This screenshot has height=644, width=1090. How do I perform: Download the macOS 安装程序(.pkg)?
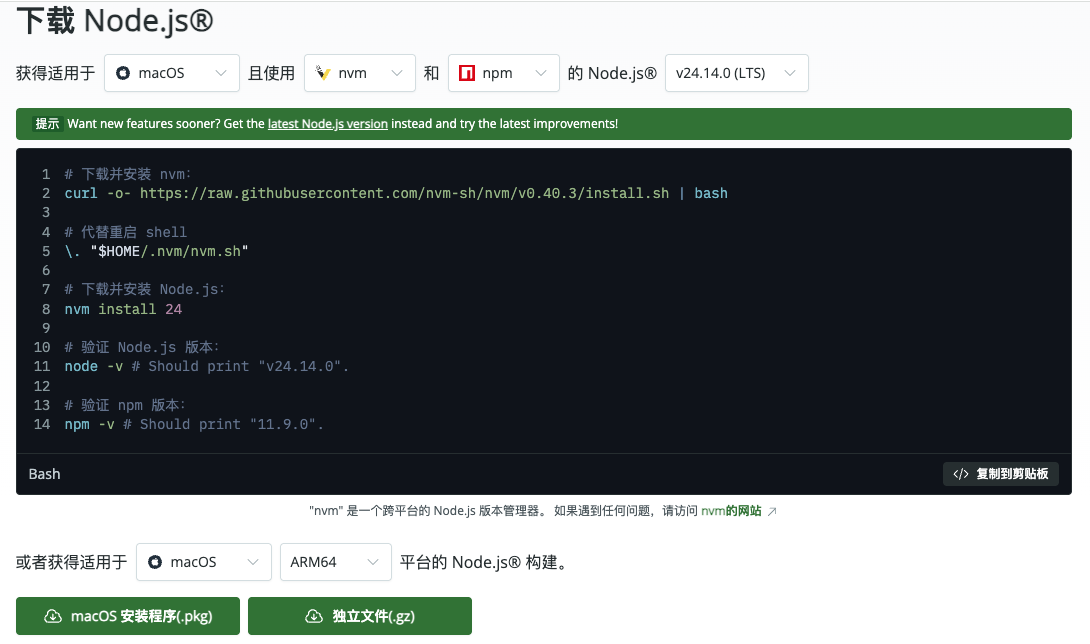point(127,616)
